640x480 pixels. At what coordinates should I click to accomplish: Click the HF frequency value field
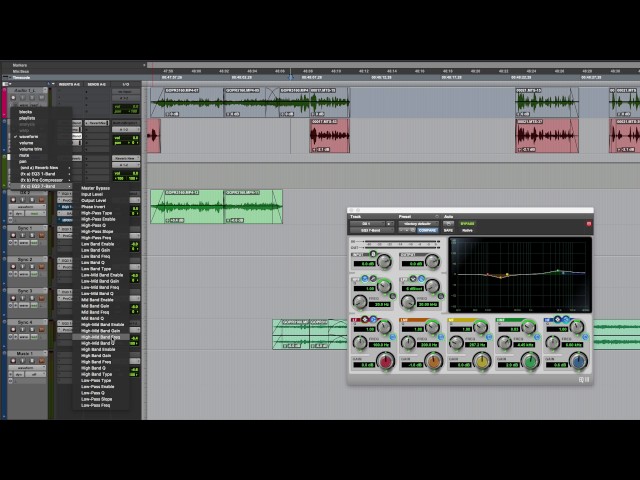tap(573, 345)
